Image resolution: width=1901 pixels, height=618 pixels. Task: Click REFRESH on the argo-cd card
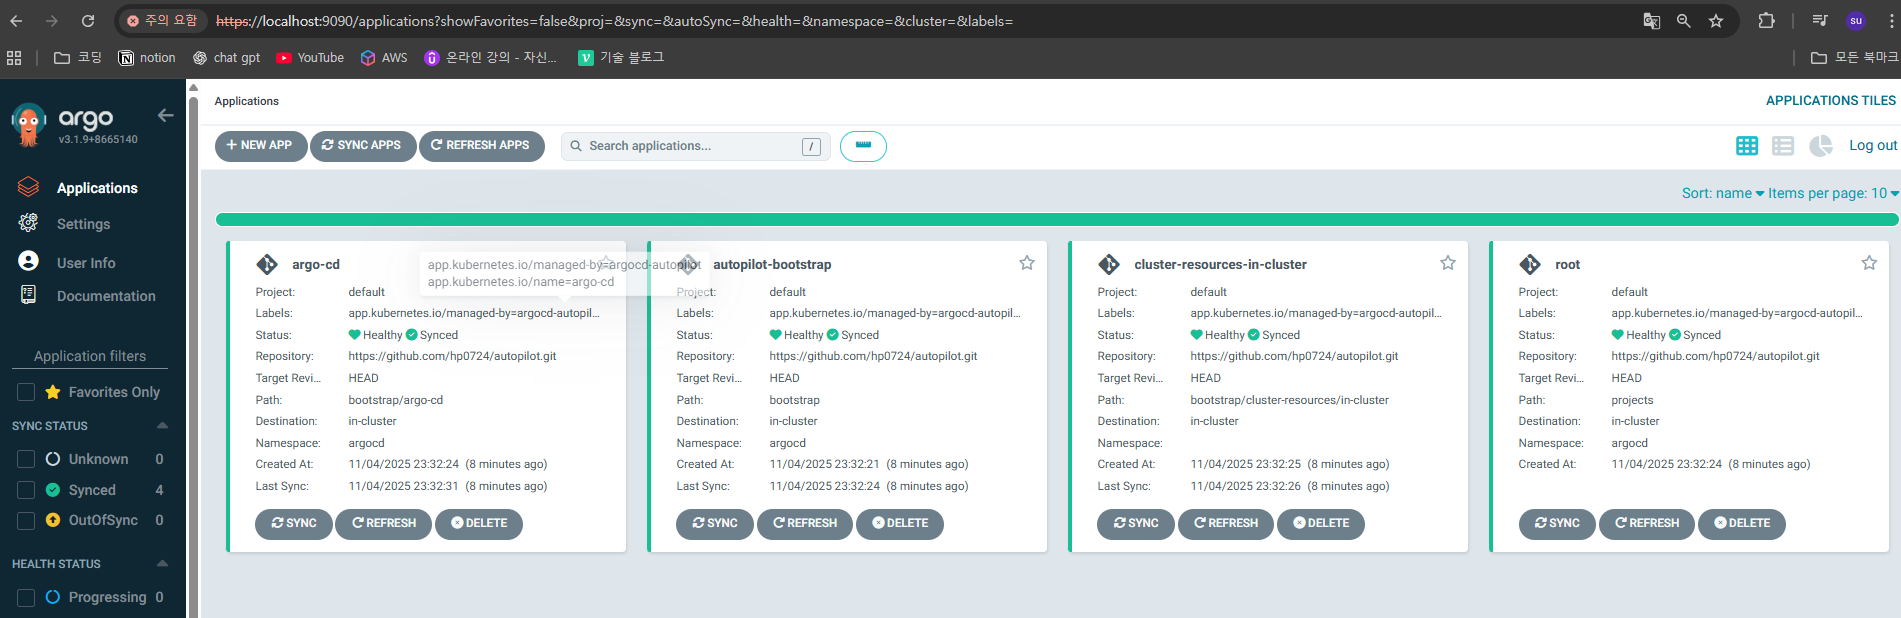(x=383, y=523)
